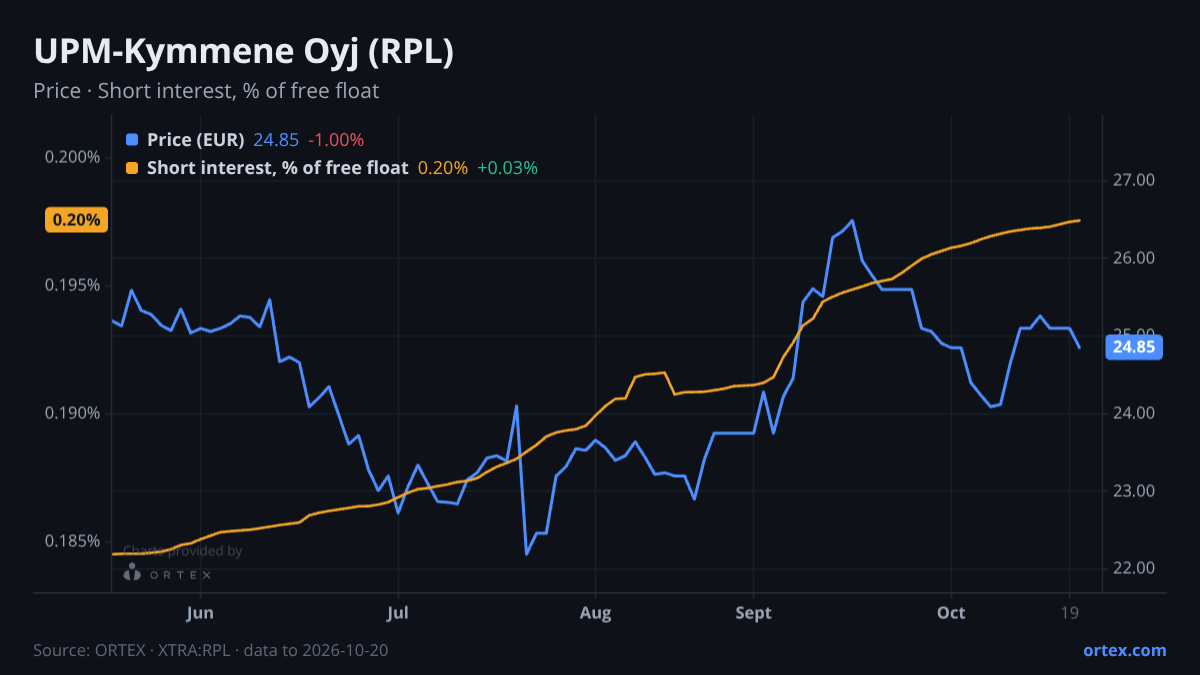This screenshot has width=1200, height=675.
Task: Click the 22.00 right axis label
Action: [x=1134, y=568]
